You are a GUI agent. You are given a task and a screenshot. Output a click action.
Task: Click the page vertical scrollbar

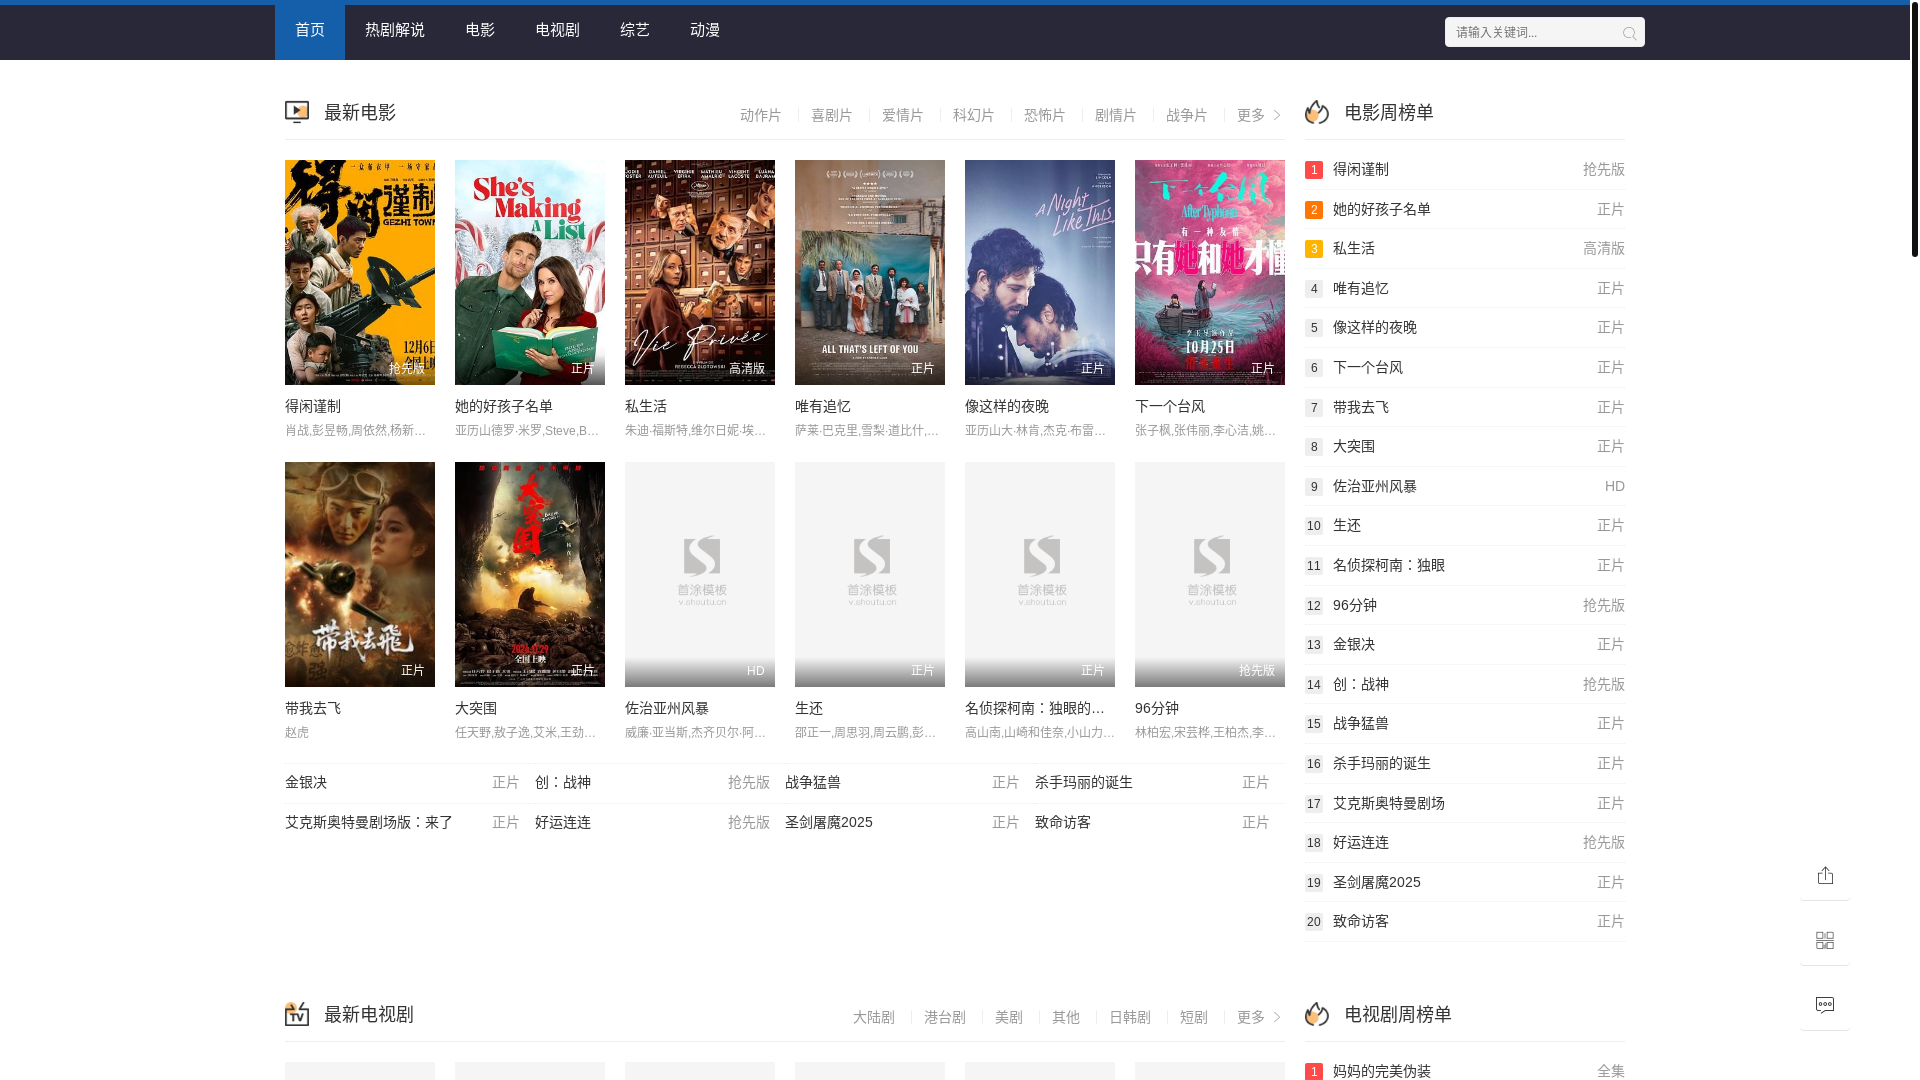(1915, 130)
